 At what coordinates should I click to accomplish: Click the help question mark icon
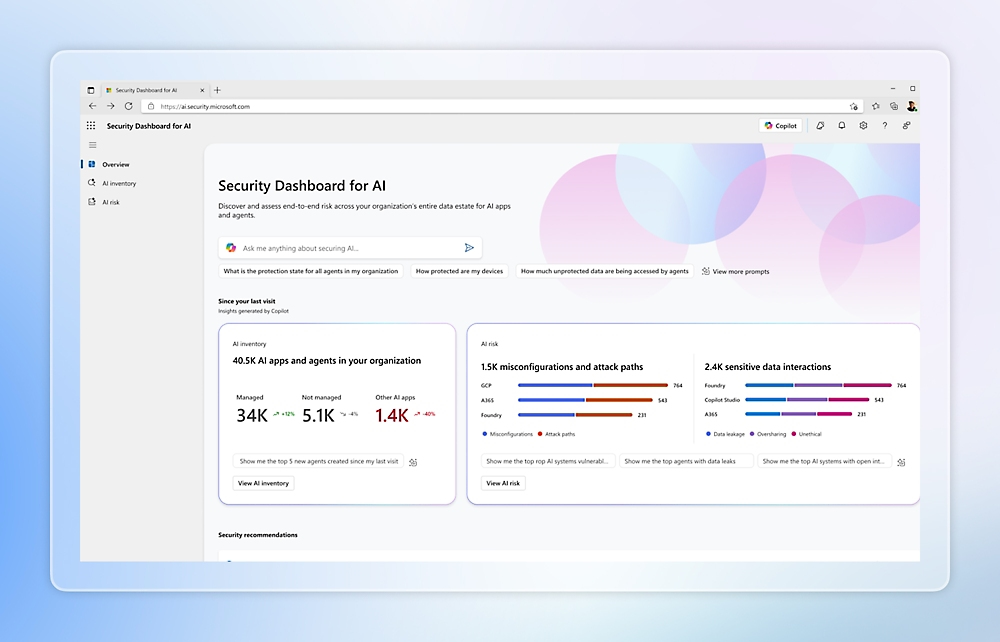pyautogui.click(x=884, y=126)
